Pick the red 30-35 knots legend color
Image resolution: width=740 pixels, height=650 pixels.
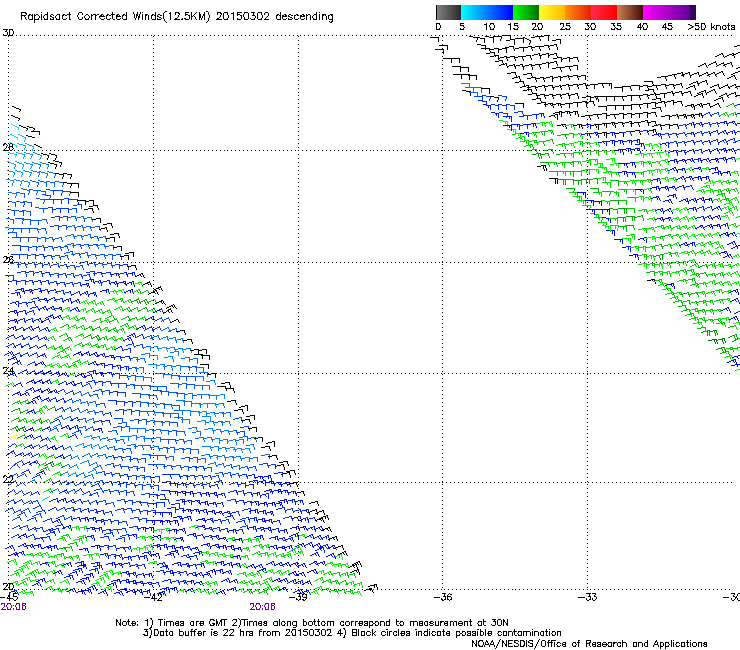coord(604,12)
